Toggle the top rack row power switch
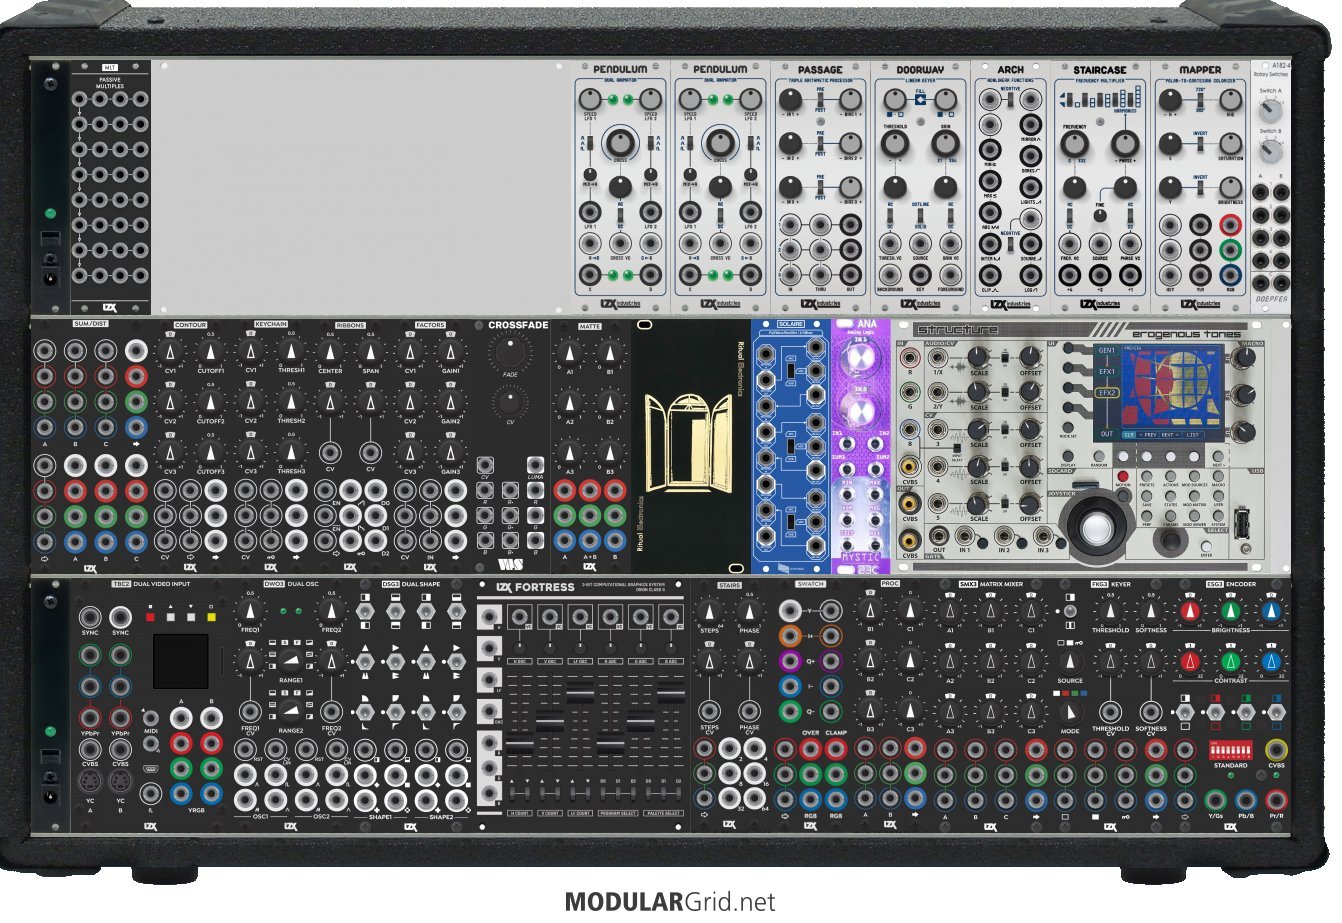 point(50,240)
